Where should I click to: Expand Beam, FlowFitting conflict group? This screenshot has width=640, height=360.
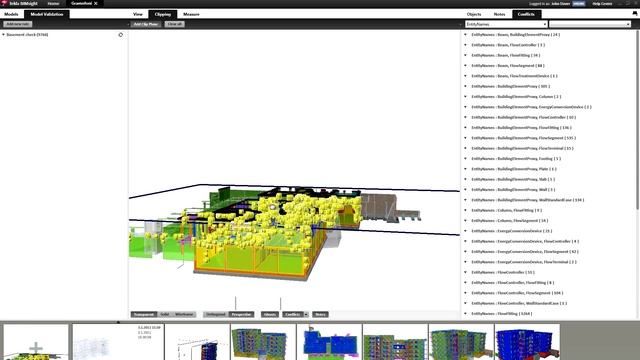click(x=465, y=55)
